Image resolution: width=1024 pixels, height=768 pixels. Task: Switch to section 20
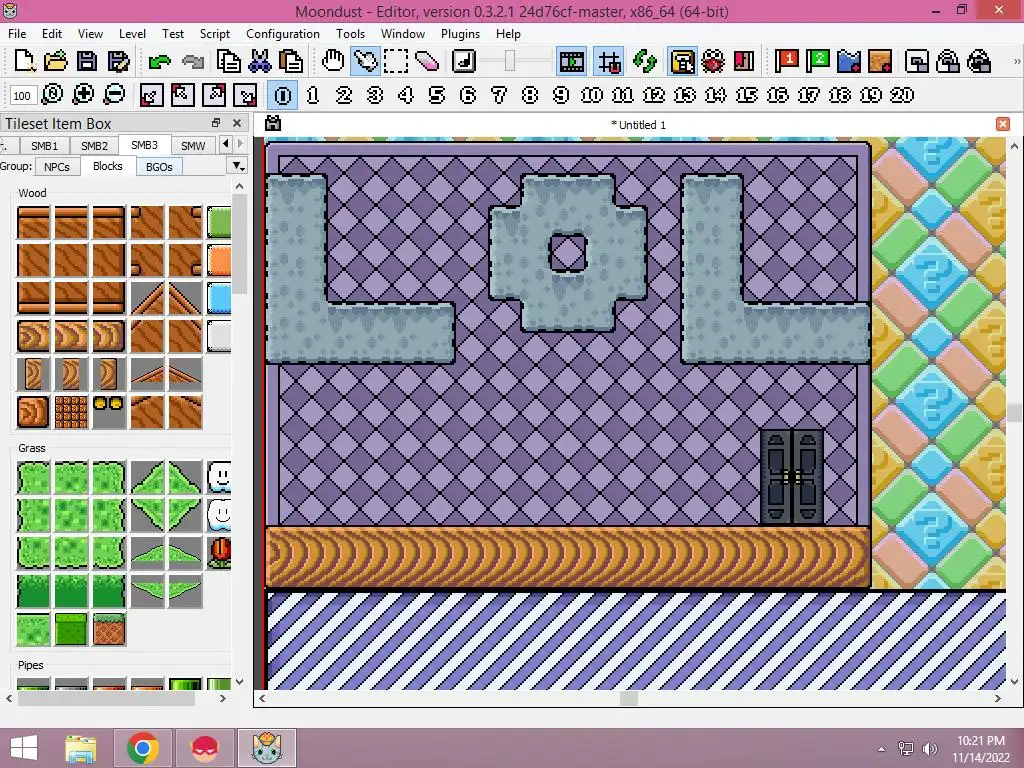(901, 95)
